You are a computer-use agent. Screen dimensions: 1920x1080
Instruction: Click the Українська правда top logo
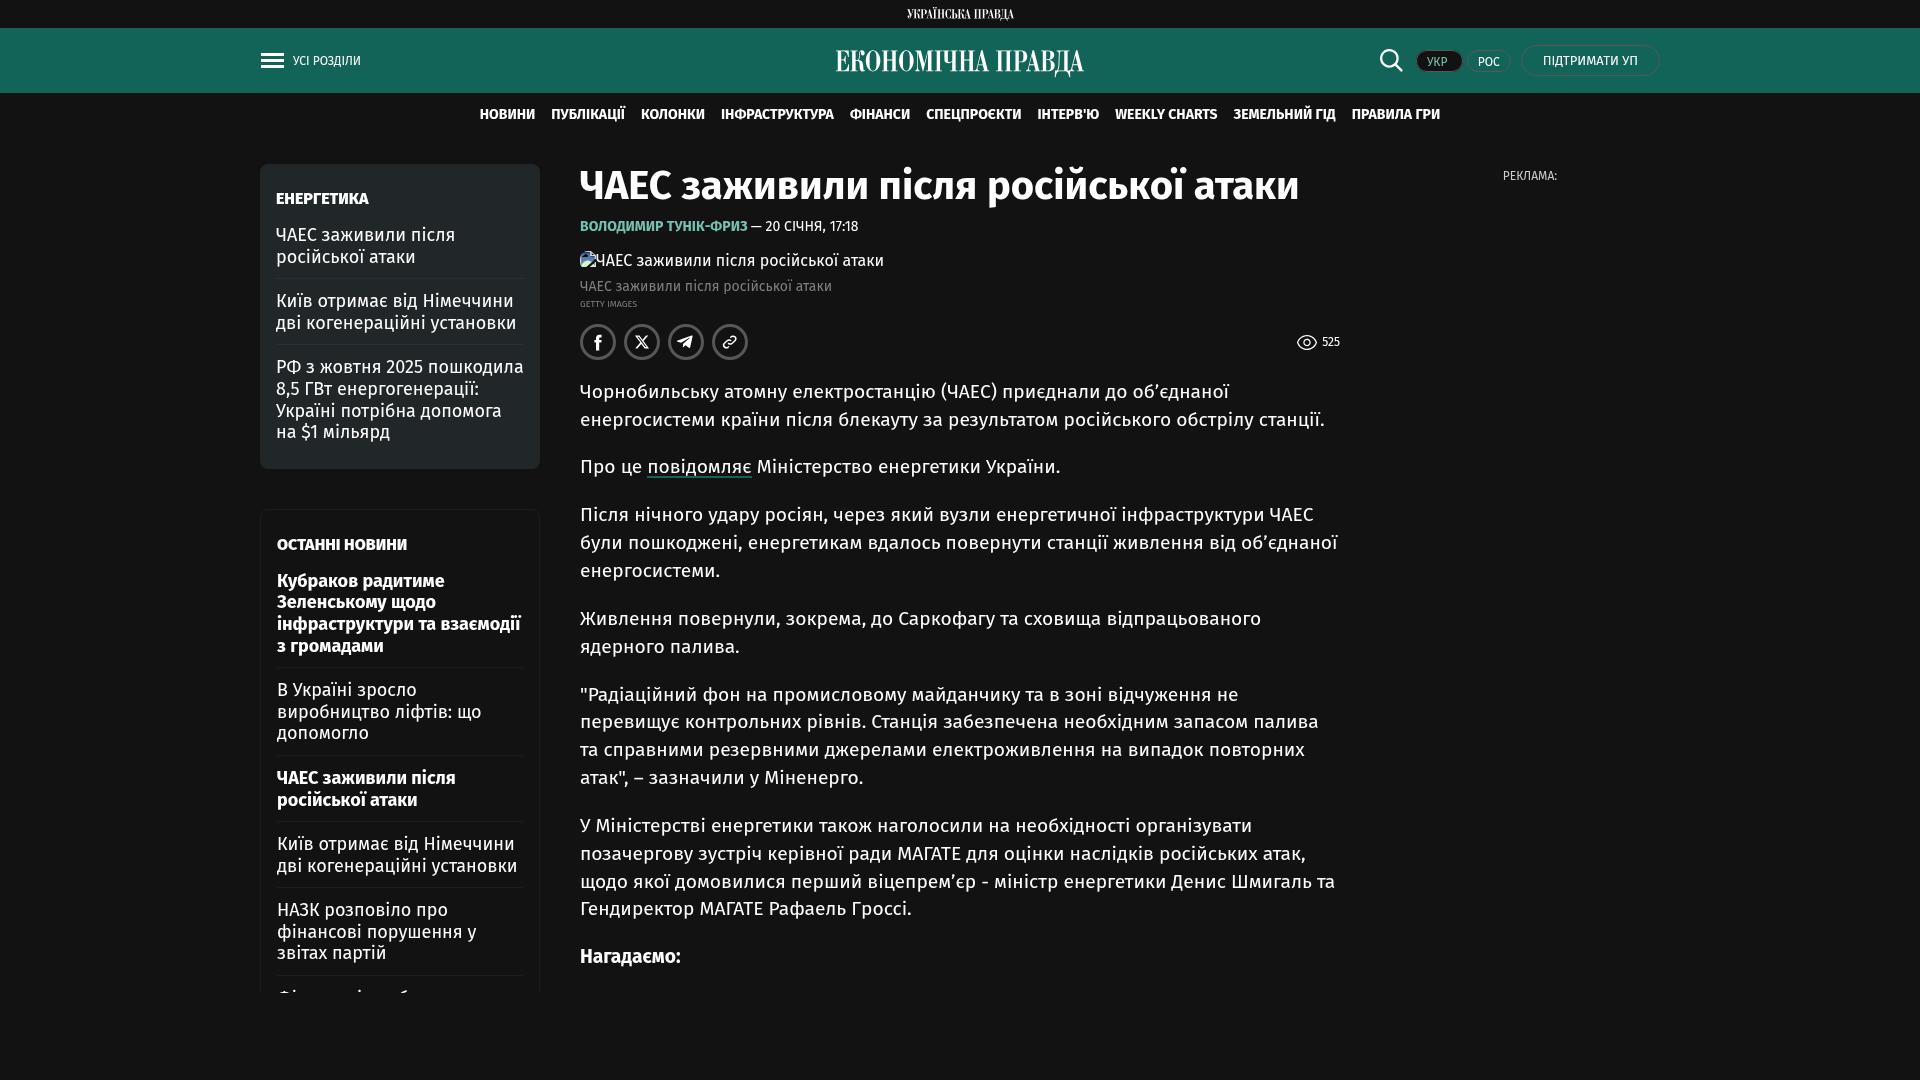(x=960, y=14)
